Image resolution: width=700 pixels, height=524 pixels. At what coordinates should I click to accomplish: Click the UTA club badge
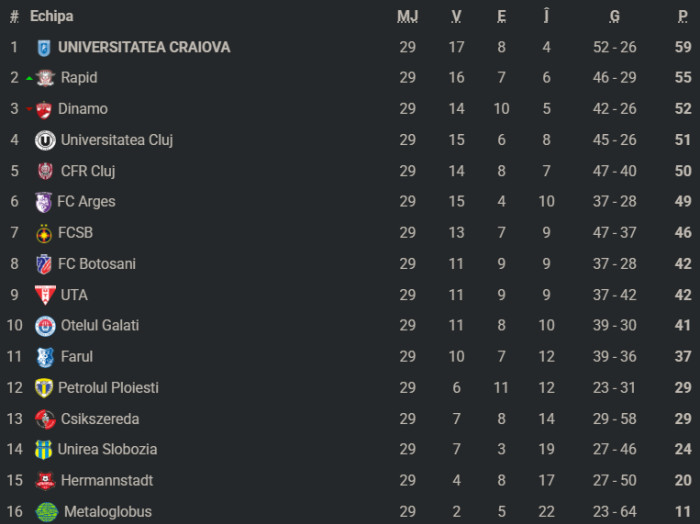[x=44, y=295]
